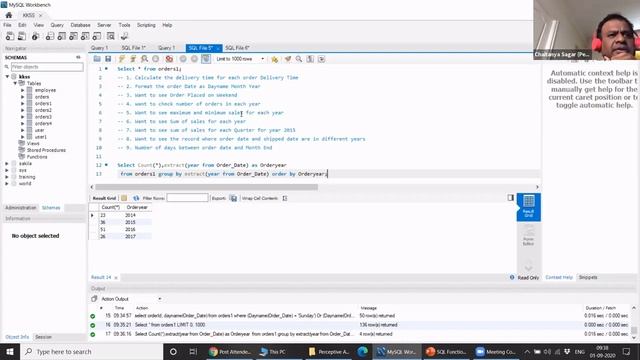Select the Result Grid view button

click(529, 207)
